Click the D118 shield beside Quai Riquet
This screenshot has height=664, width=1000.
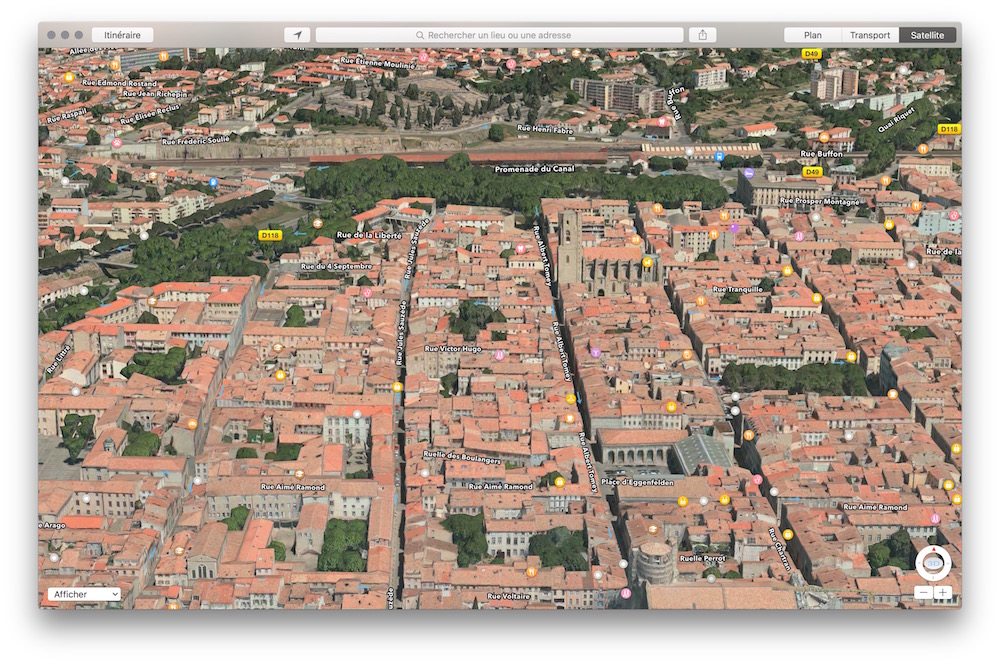click(949, 129)
